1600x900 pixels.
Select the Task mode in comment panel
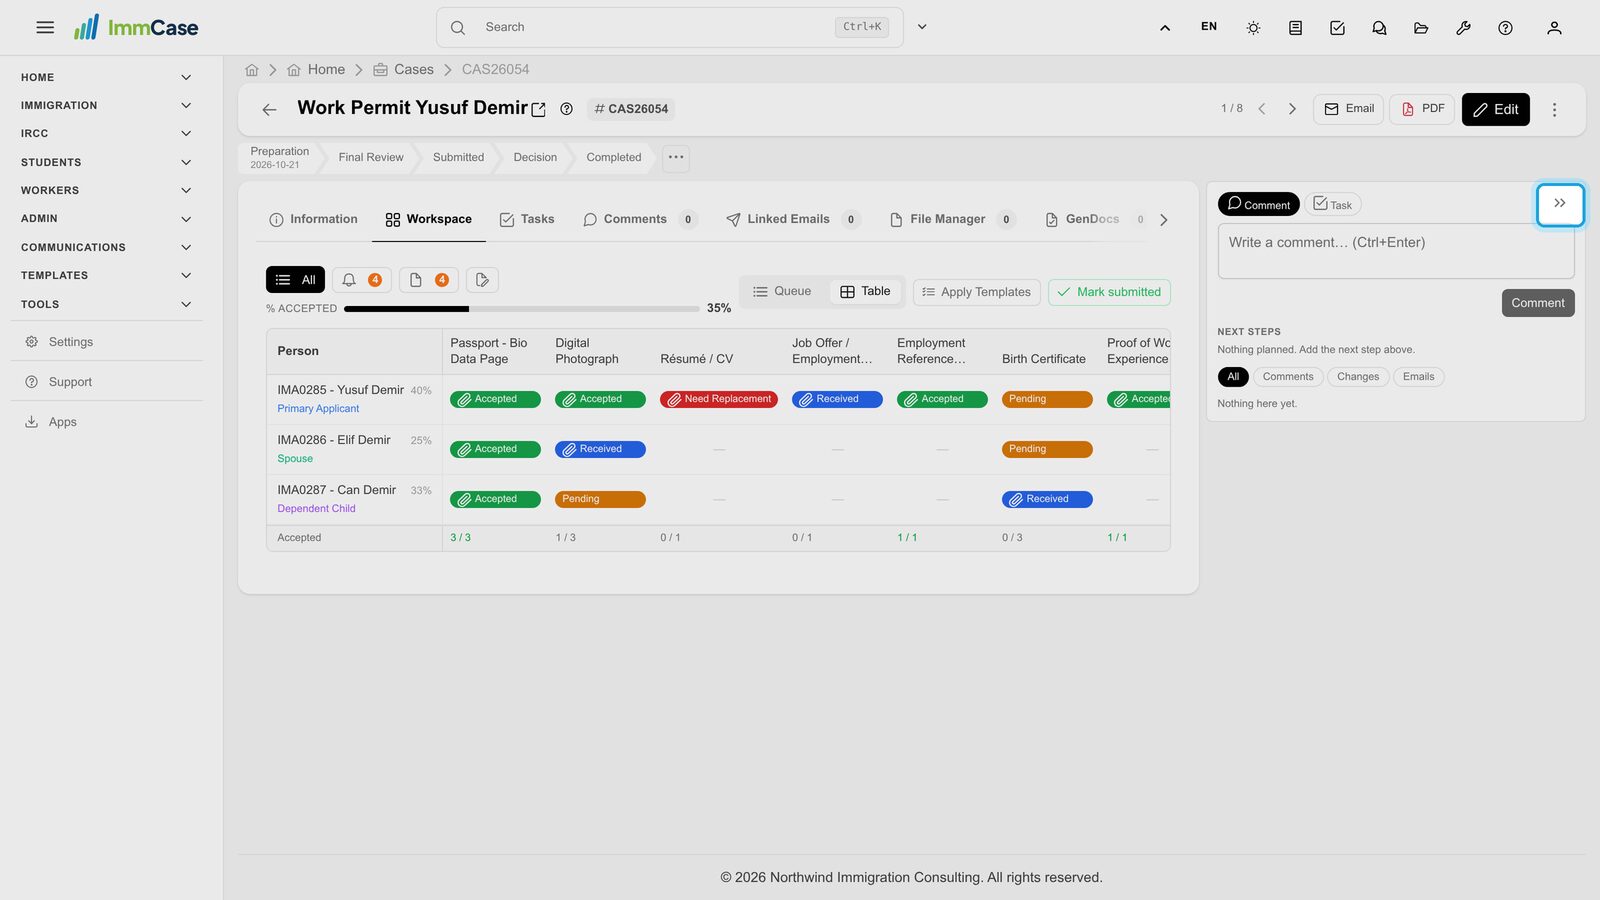pos(1332,205)
